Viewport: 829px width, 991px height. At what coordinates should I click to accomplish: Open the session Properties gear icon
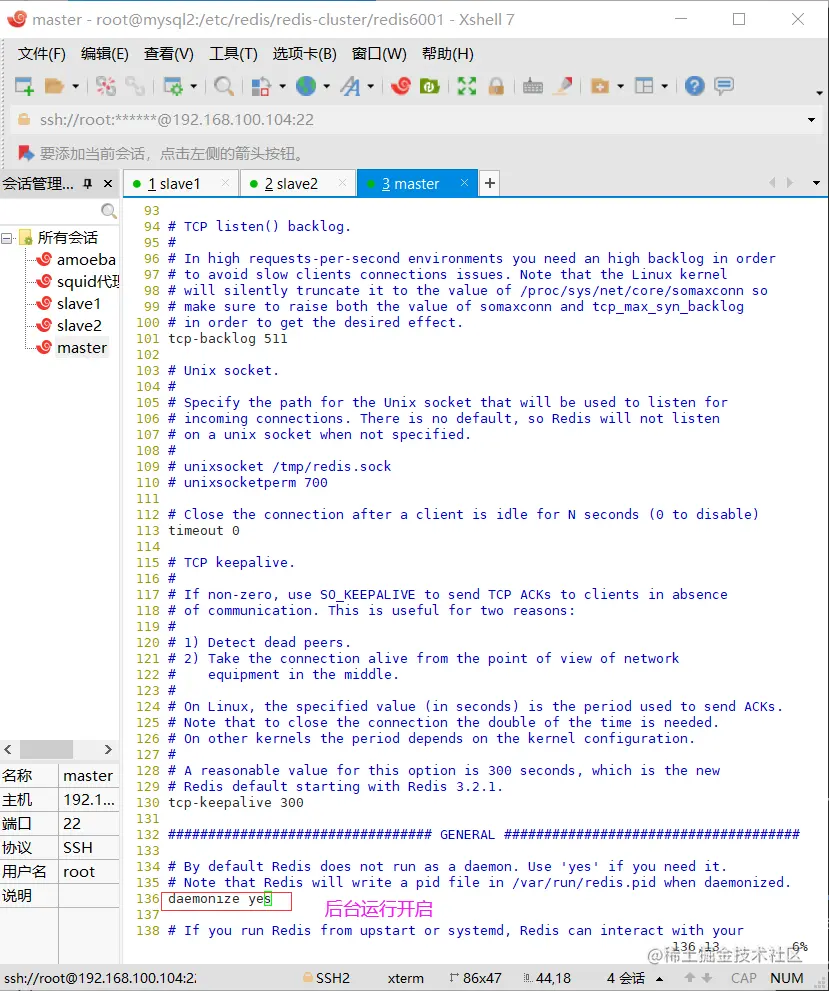(172, 86)
